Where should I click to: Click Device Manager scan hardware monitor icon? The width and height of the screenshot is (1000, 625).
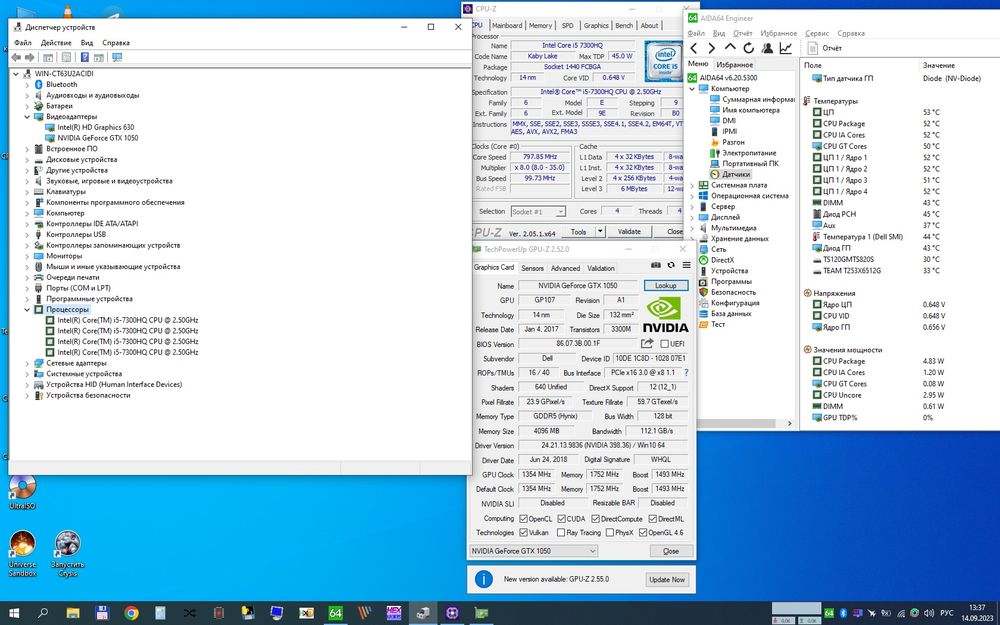click(117, 57)
